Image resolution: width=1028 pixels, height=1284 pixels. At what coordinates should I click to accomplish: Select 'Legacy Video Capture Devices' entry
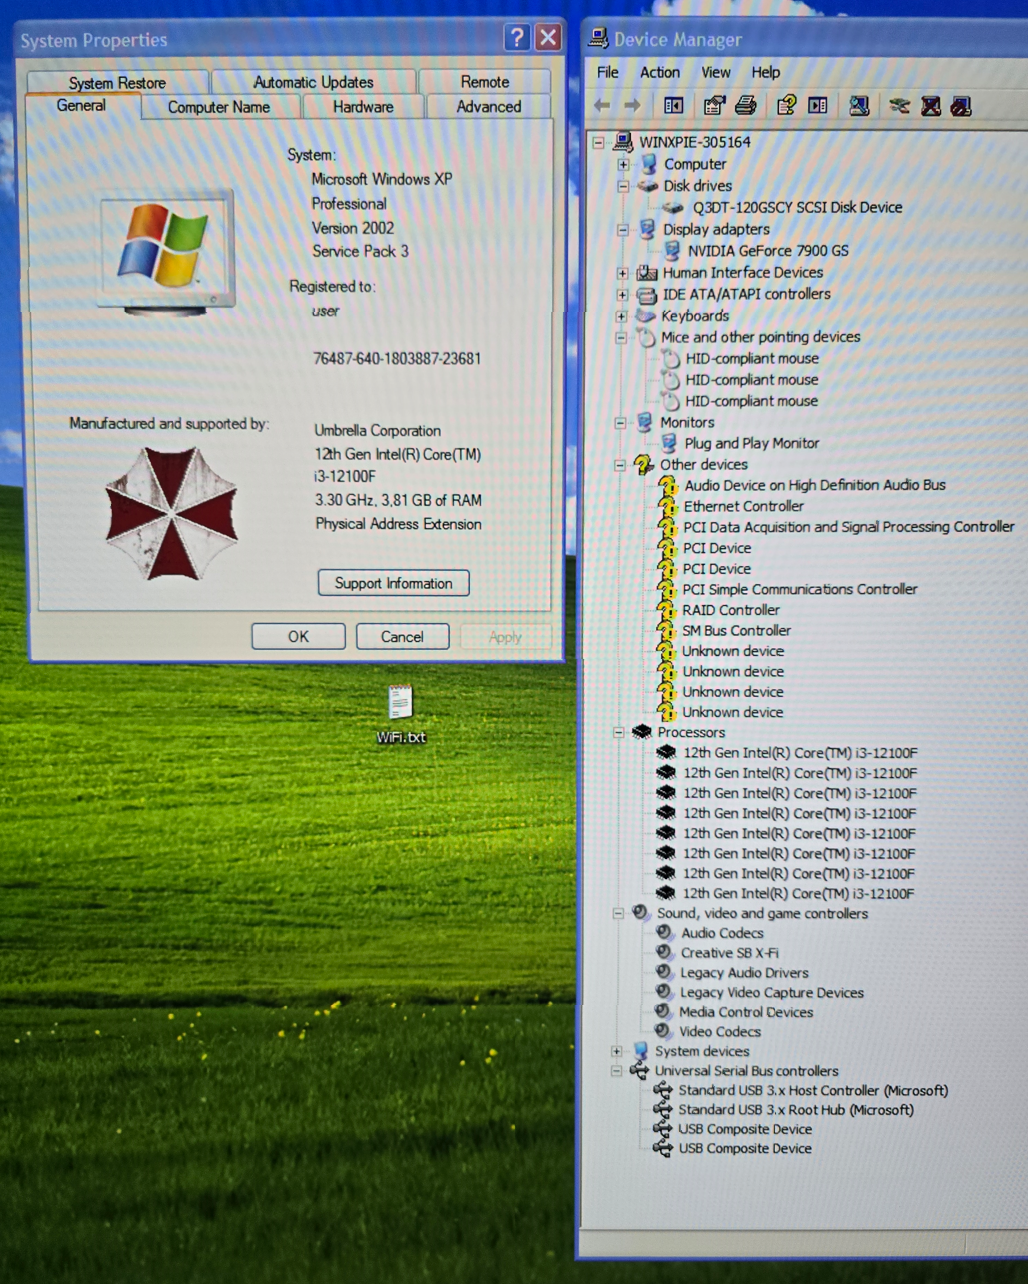(x=771, y=993)
